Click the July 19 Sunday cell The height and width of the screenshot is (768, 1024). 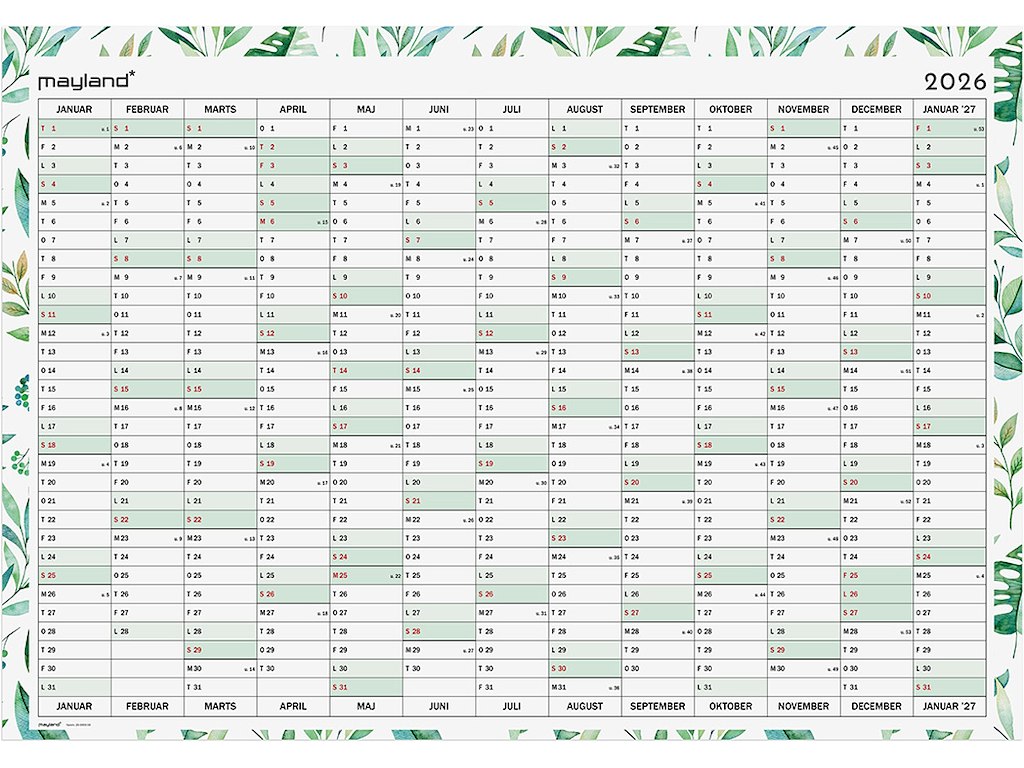[x=512, y=463]
